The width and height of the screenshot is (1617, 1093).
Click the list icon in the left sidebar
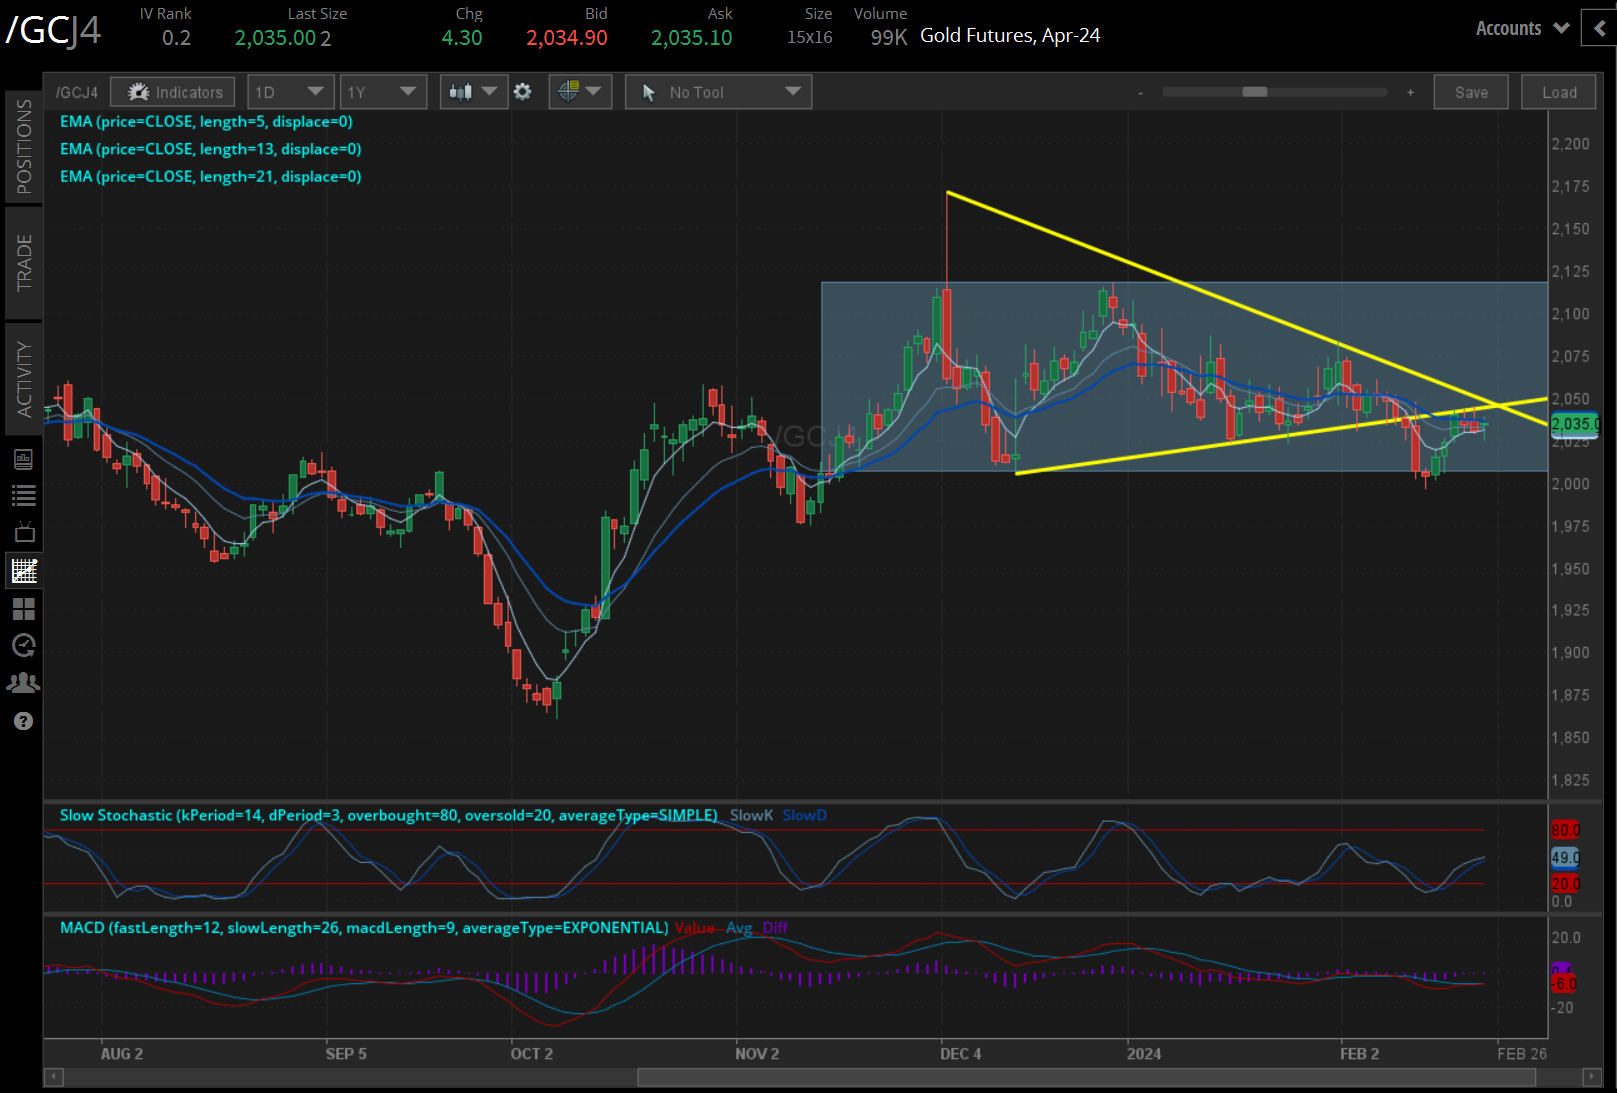(23, 494)
